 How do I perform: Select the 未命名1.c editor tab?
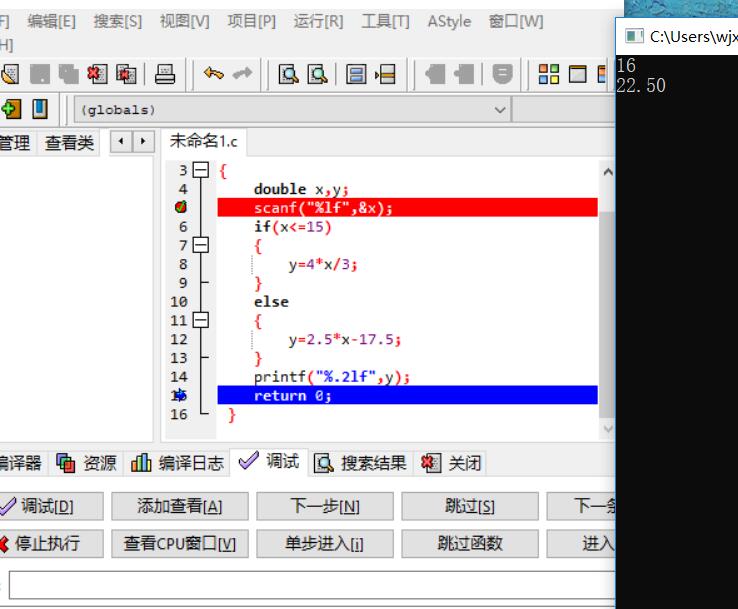pos(203,141)
